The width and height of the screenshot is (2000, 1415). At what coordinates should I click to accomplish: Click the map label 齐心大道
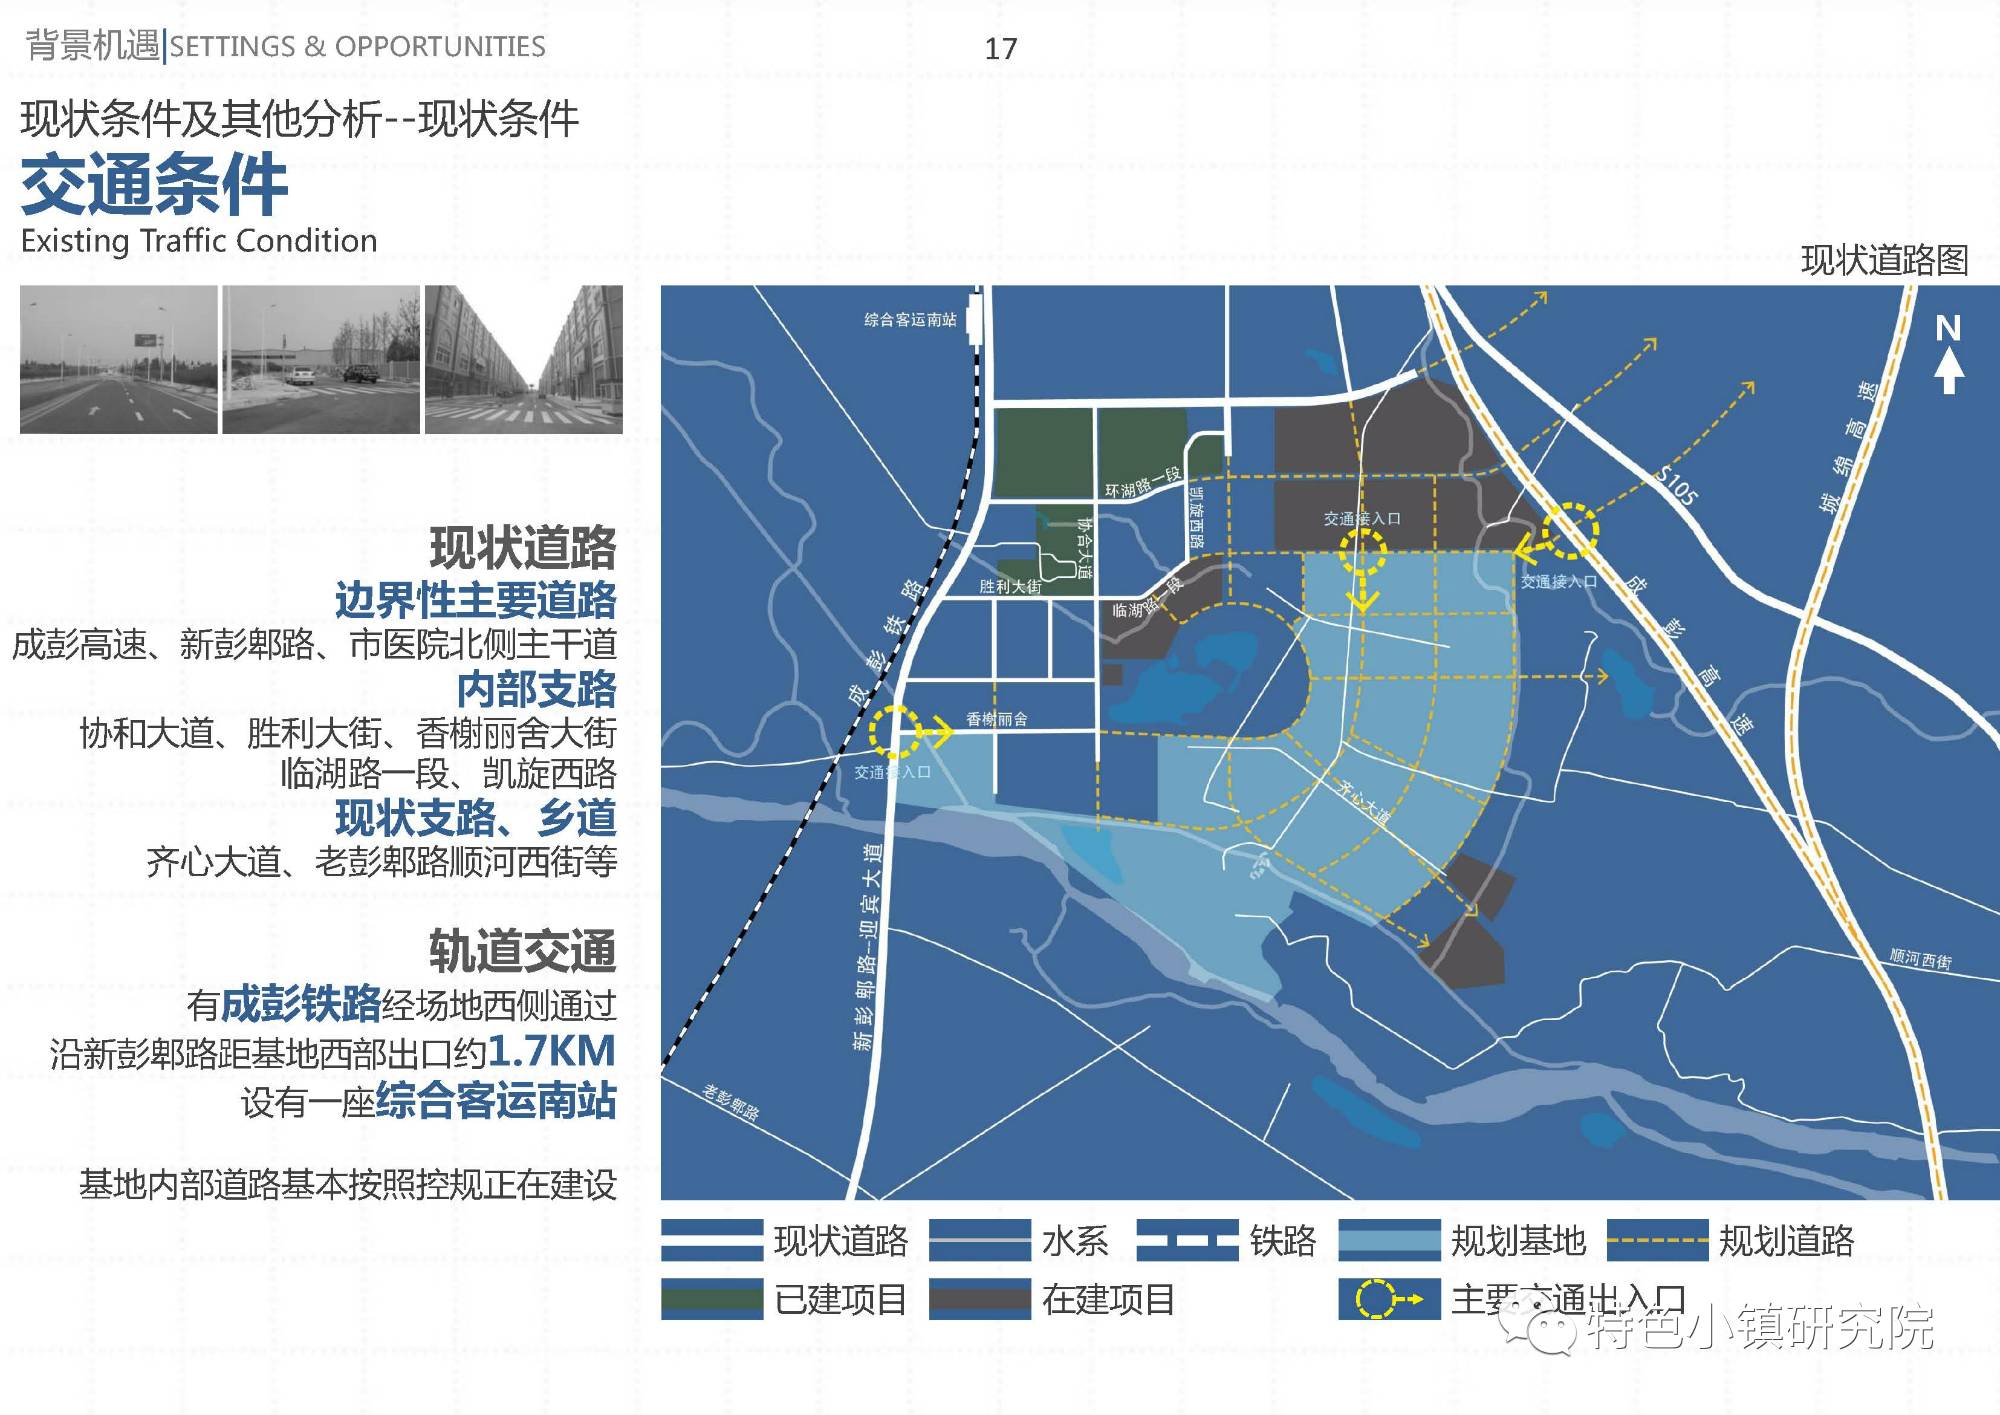(x=1364, y=802)
